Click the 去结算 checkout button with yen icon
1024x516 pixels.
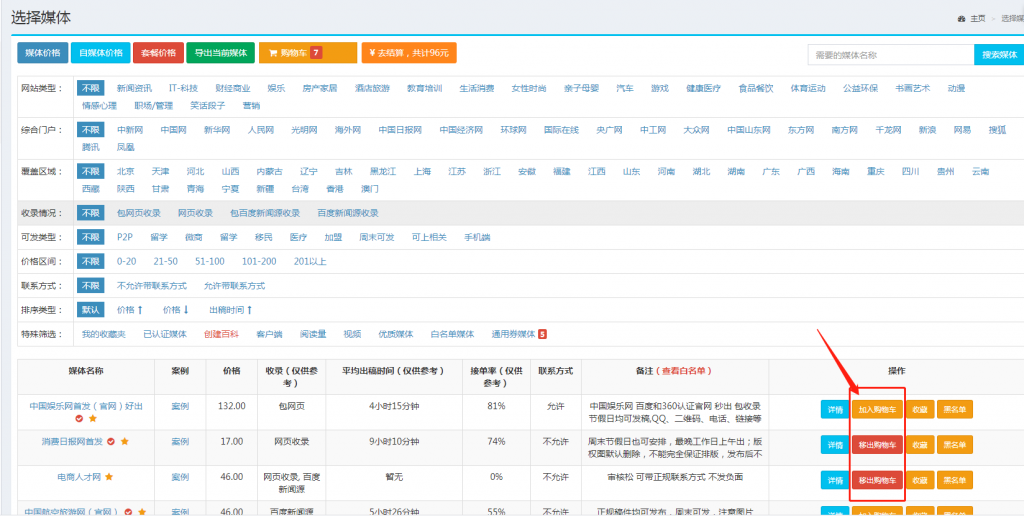[x=410, y=53]
